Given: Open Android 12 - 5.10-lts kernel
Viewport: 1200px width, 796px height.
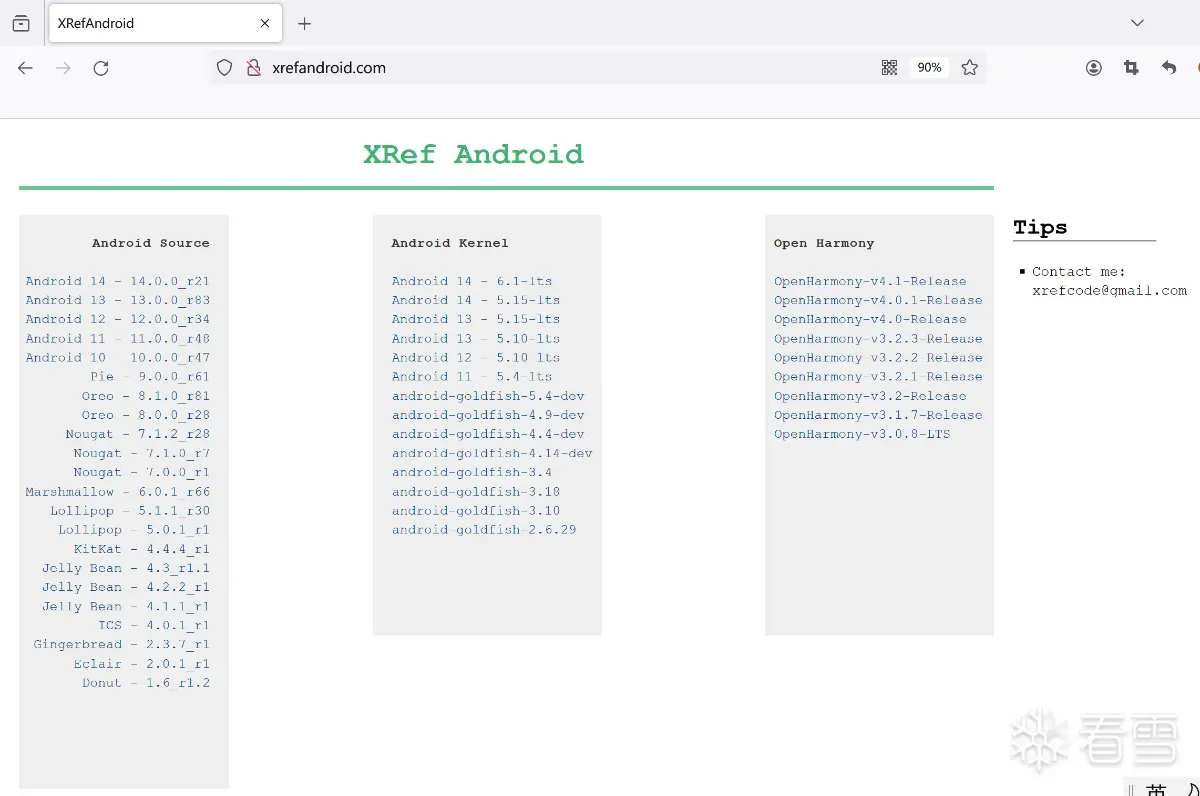Looking at the screenshot, I should (x=476, y=357).
